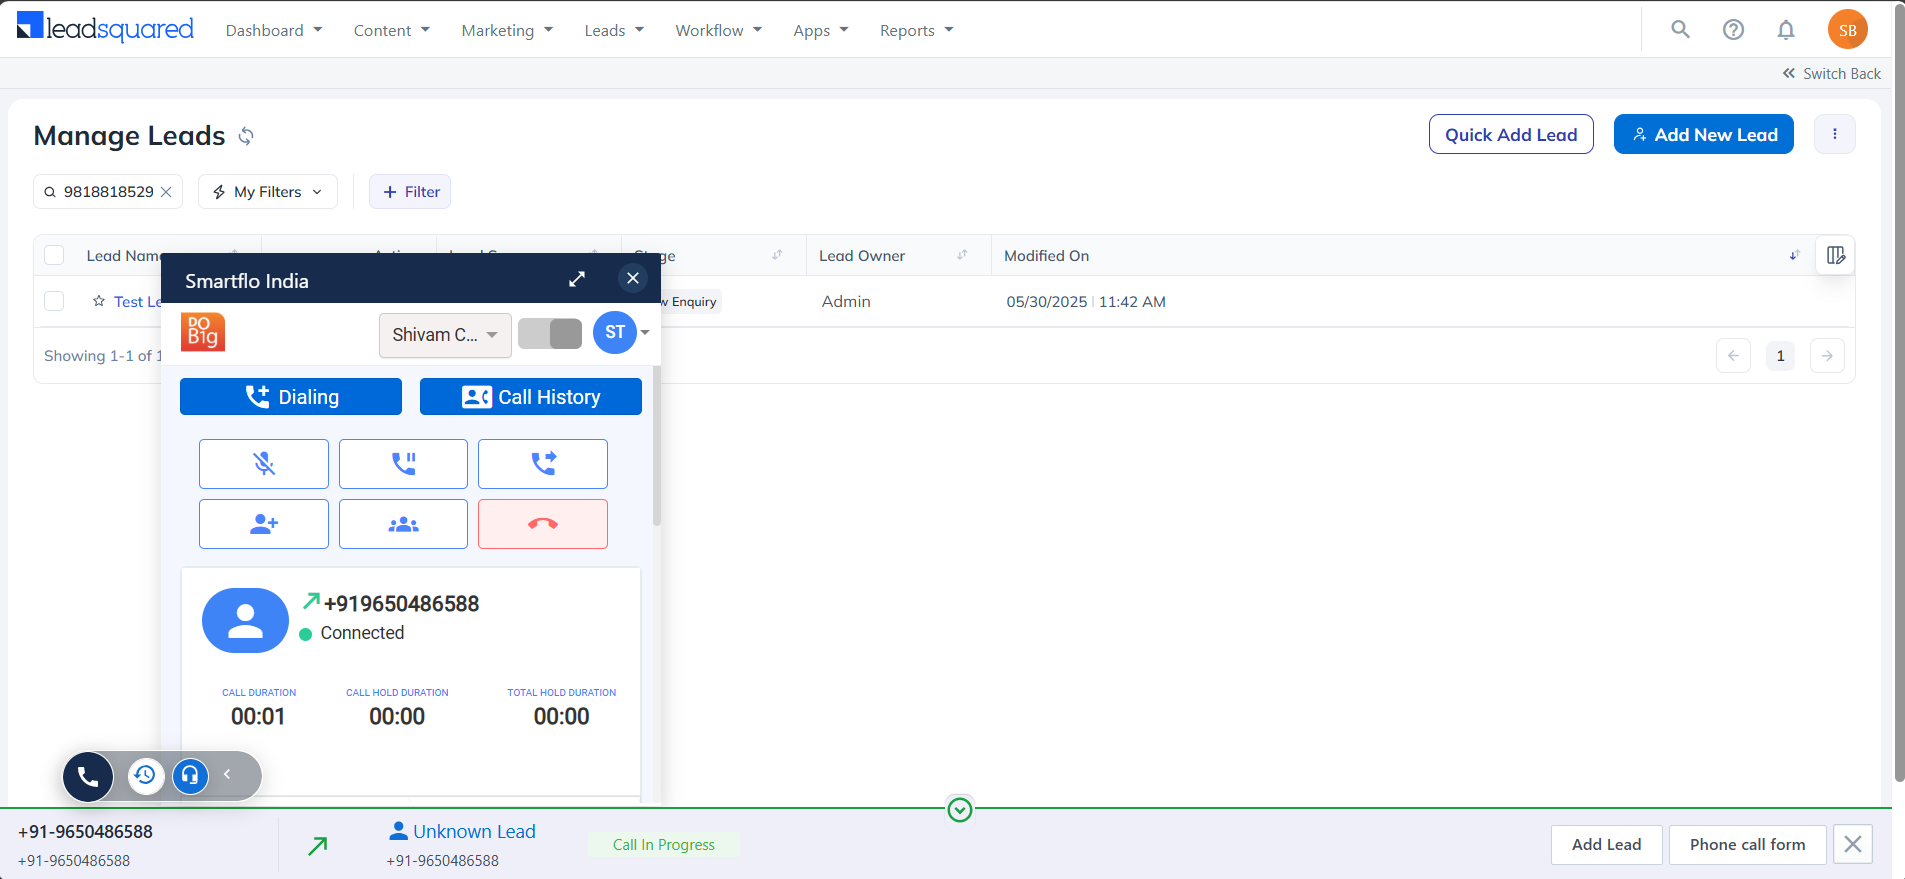
Task: Close the bottom call notification bar
Action: [1853, 844]
